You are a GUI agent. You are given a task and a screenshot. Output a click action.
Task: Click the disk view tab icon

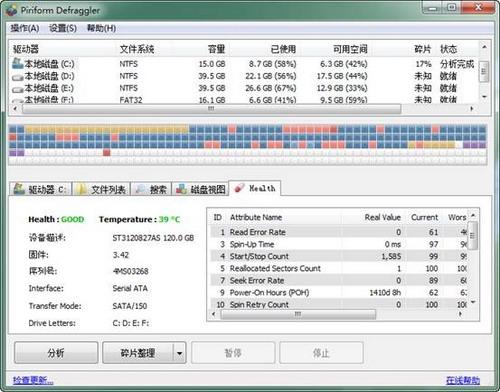(181, 189)
